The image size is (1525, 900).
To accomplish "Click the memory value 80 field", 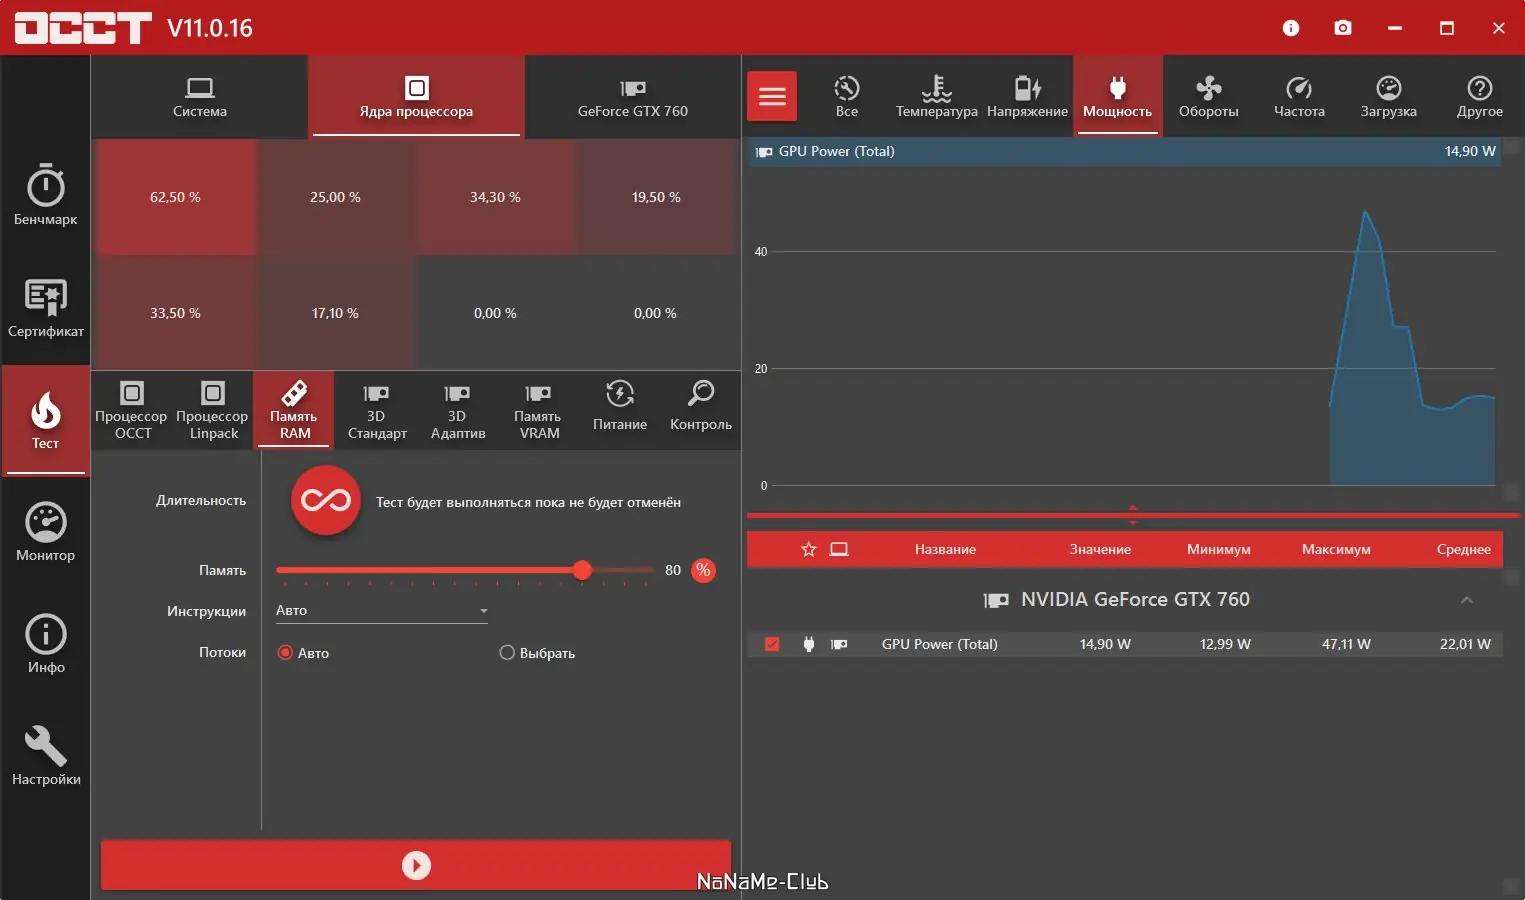I will point(673,570).
